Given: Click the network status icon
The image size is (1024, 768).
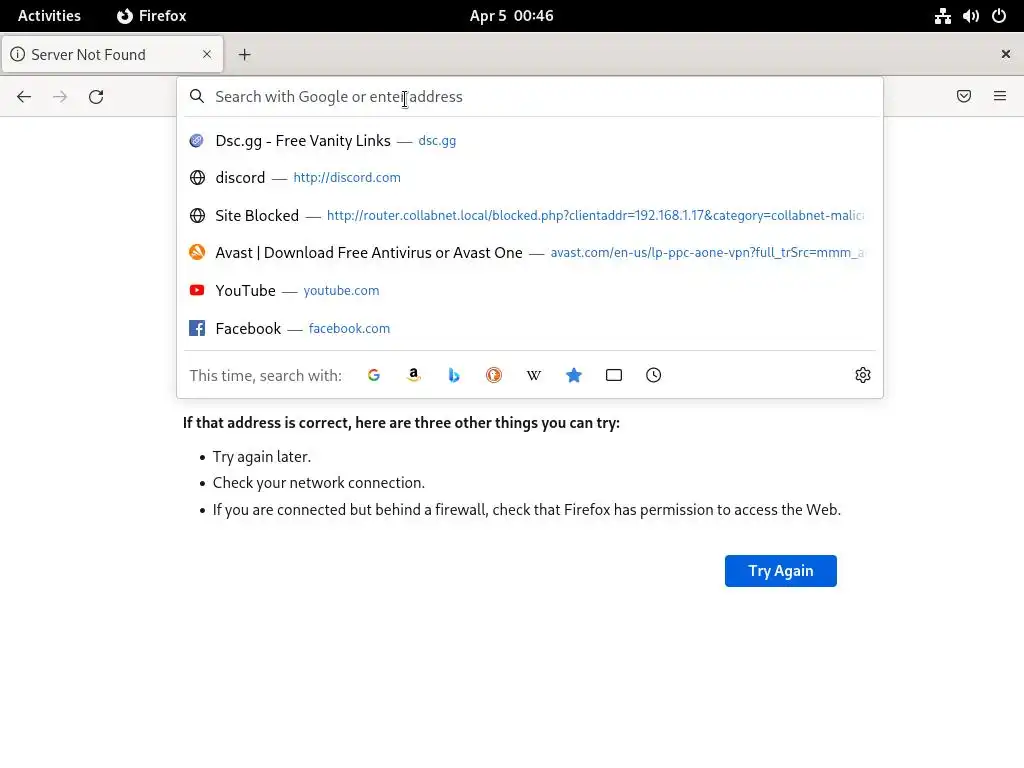Looking at the screenshot, I should (942, 16).
